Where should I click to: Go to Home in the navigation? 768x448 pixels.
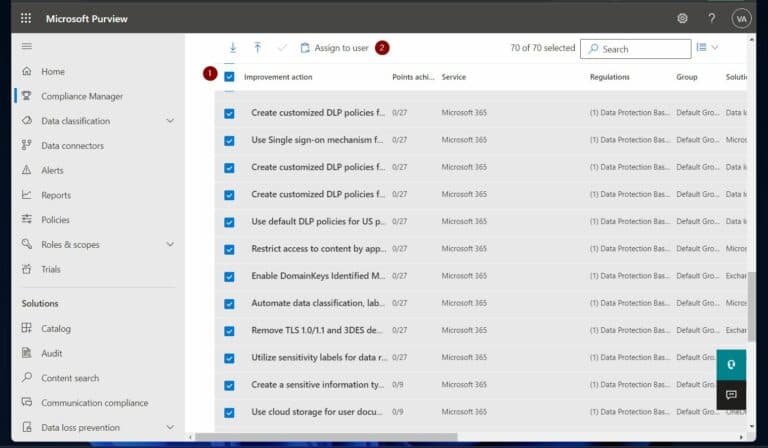(x=53, y=71)
